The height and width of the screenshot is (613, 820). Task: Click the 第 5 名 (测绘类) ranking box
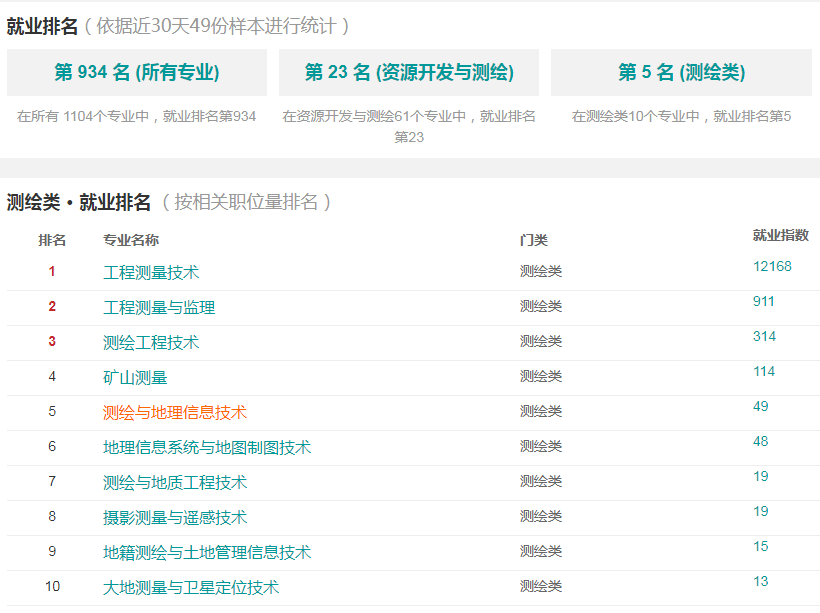681,72
